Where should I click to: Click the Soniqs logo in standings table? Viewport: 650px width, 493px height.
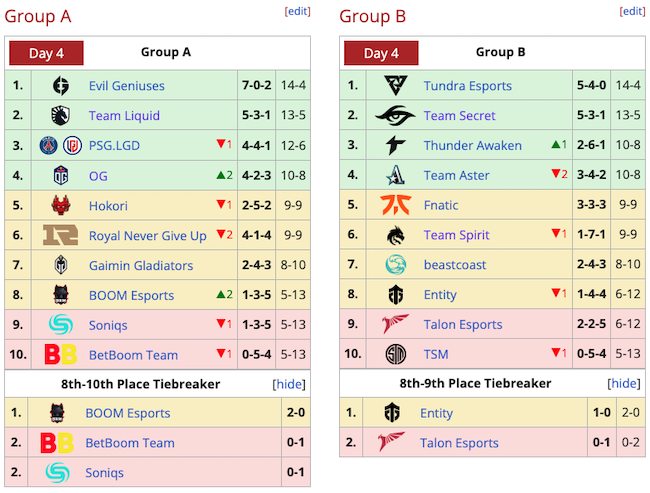click(61, 324)
